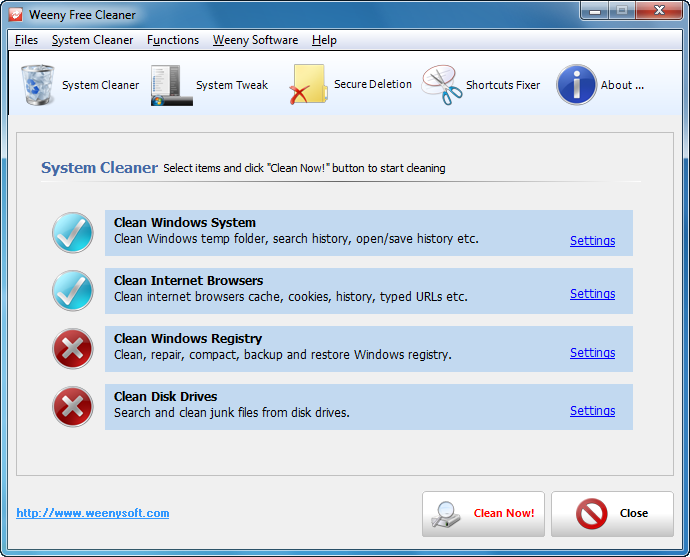Select the Shortcuts Fixer toolbar label
This screenshot has height=557, width=690.
(x=503, y=85)
